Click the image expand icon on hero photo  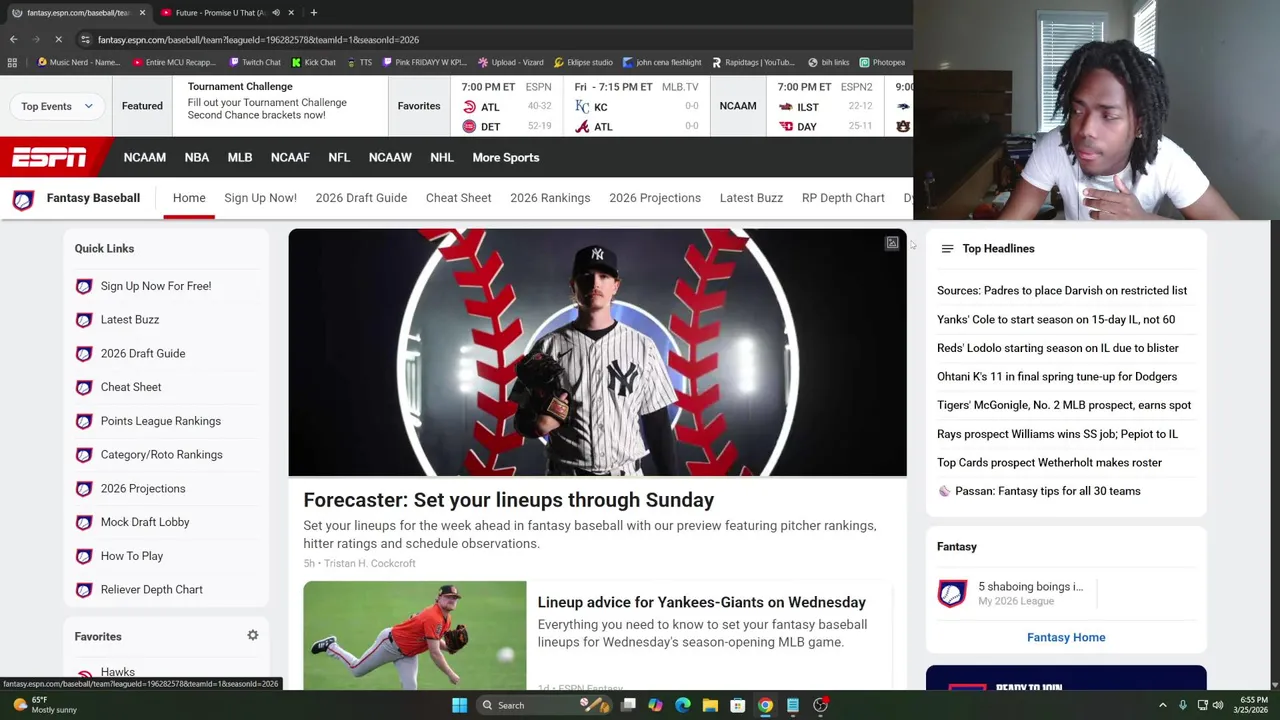[892, 243]
